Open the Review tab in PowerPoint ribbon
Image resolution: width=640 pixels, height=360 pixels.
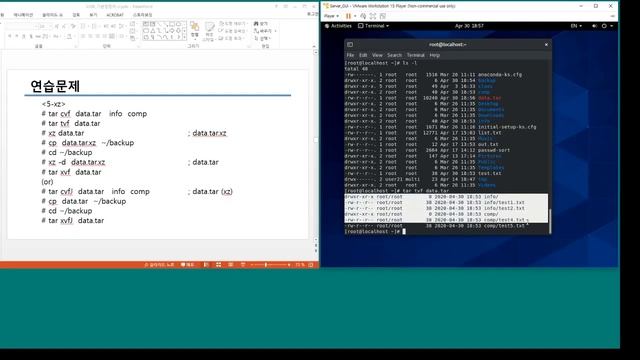[76, 15]
